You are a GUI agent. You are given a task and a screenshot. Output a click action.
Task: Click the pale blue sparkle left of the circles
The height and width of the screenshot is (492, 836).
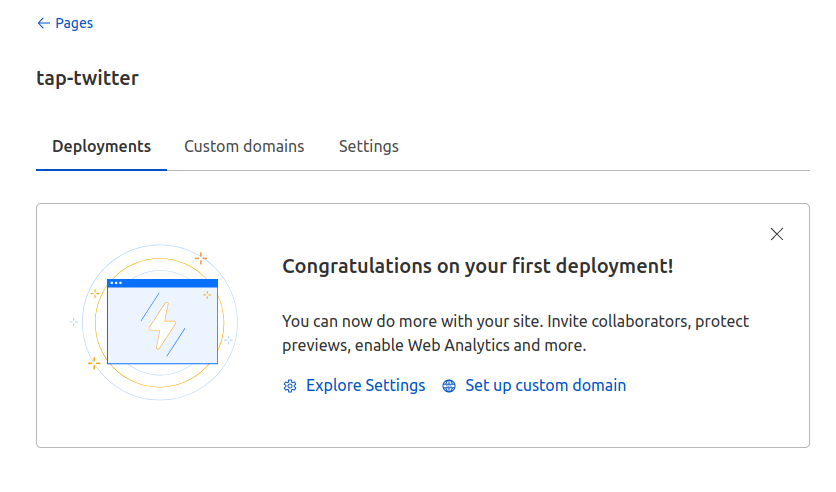pyautogui.click(x=74, y=322)
